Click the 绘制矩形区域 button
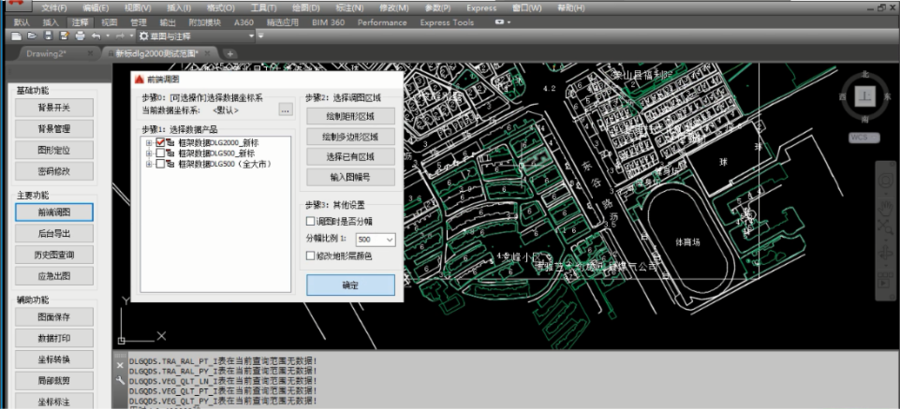This screenshot has width=900, height=409. point(350,116)
